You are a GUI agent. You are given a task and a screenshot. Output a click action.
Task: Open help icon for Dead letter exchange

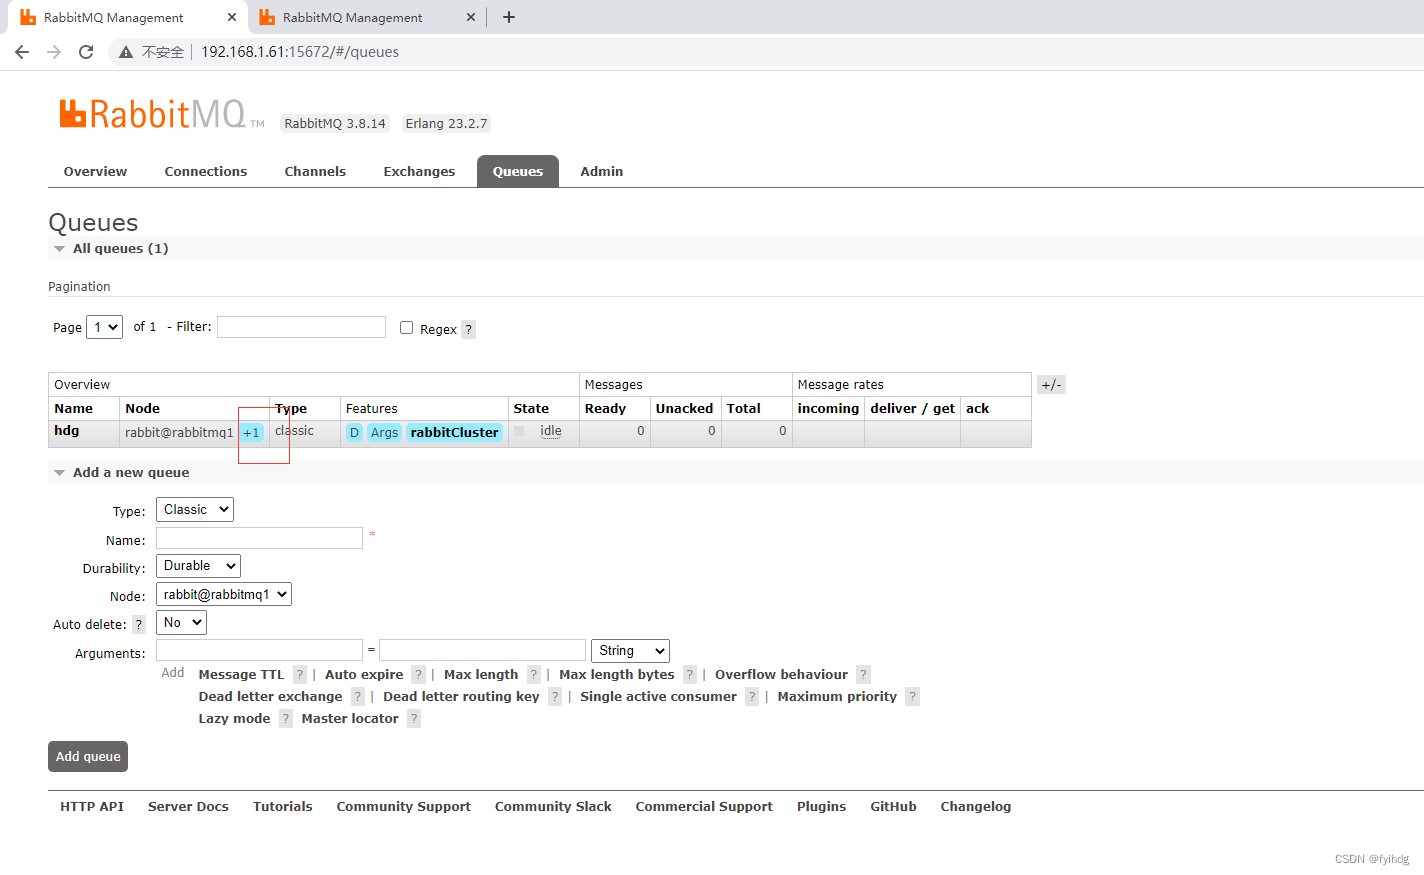coord(357,697)
